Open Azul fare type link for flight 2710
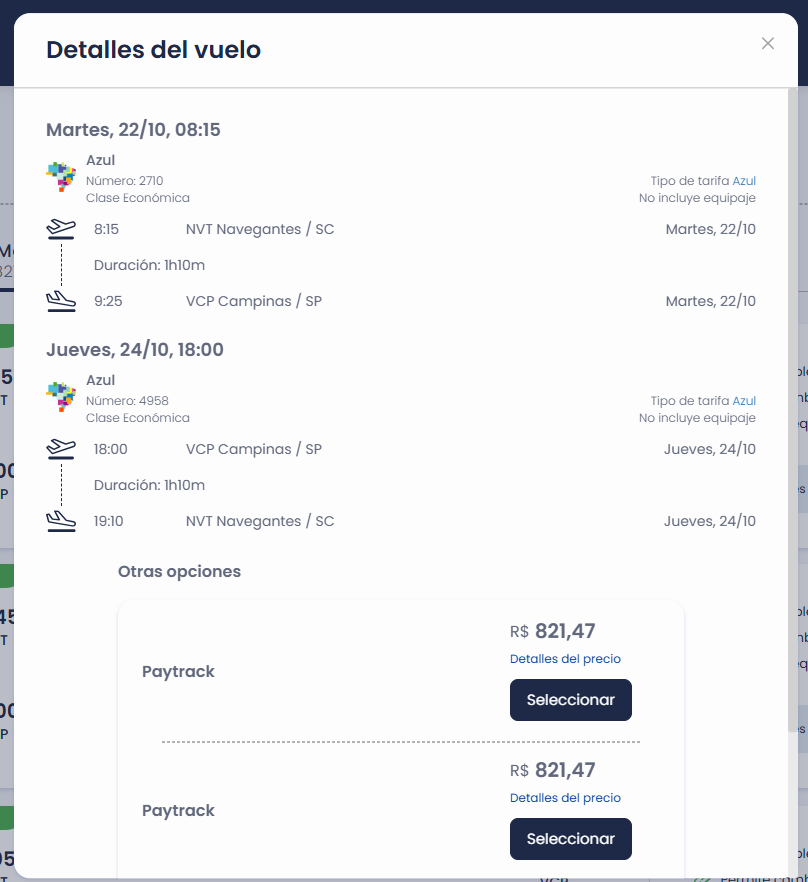The height and width of the screenshot is (882, 808). coord(744,181)
